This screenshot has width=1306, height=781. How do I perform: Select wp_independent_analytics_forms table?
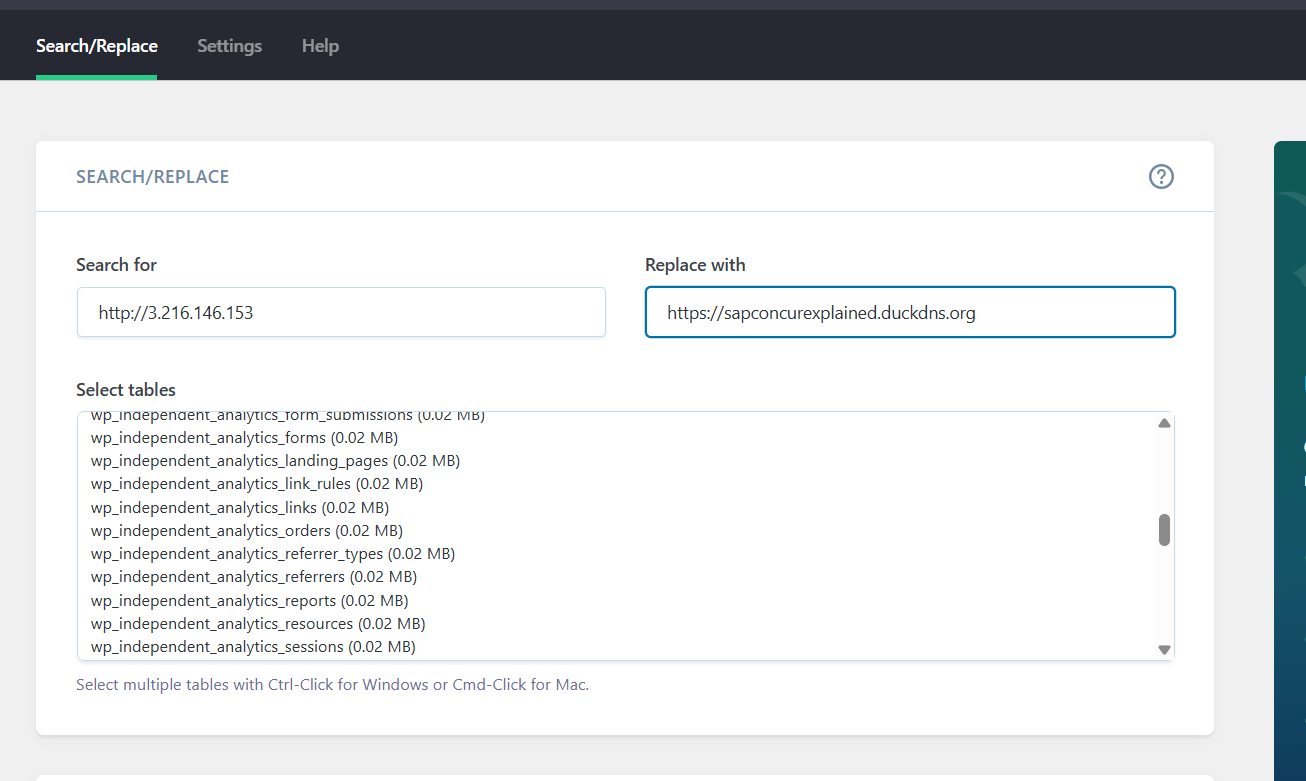244,438
